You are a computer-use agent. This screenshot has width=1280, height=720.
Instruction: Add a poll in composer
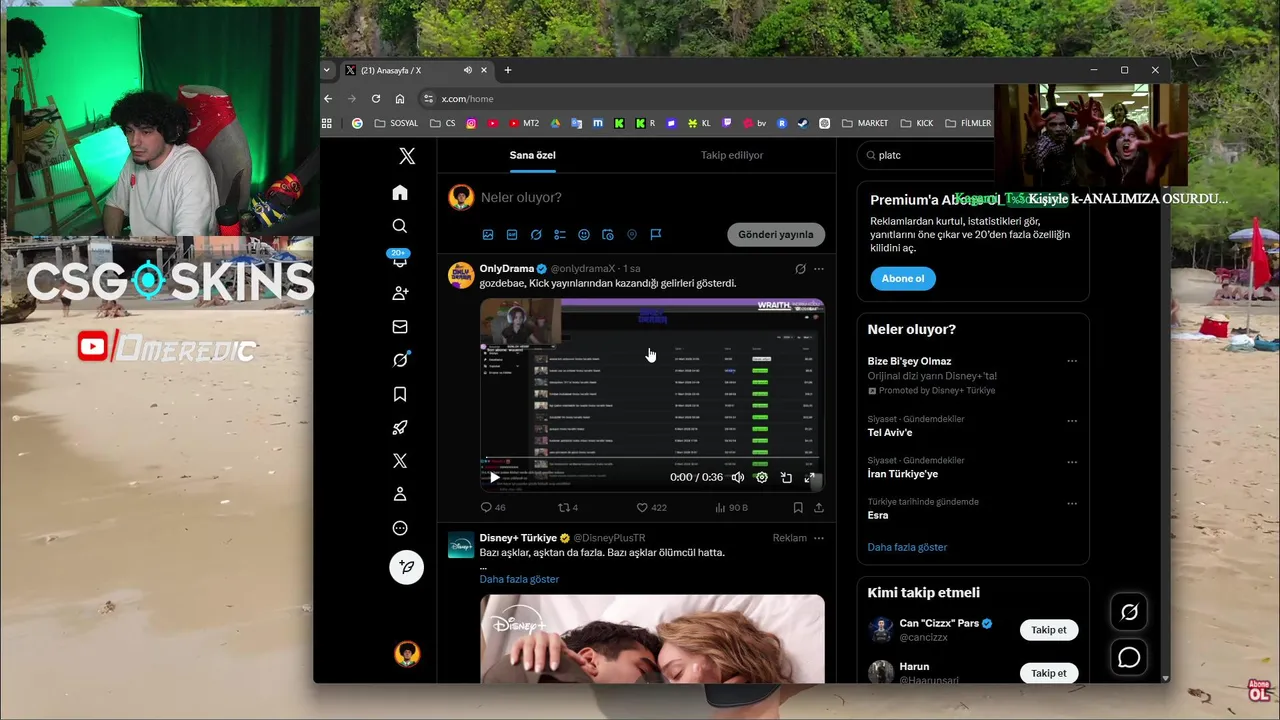(x=560, y=235)
